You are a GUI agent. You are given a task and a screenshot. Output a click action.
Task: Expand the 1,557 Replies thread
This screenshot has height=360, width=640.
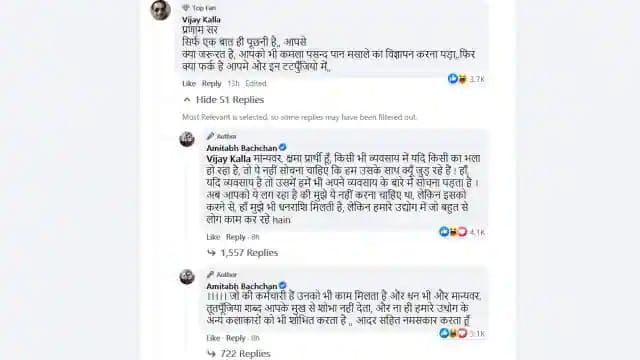(243, 253)
